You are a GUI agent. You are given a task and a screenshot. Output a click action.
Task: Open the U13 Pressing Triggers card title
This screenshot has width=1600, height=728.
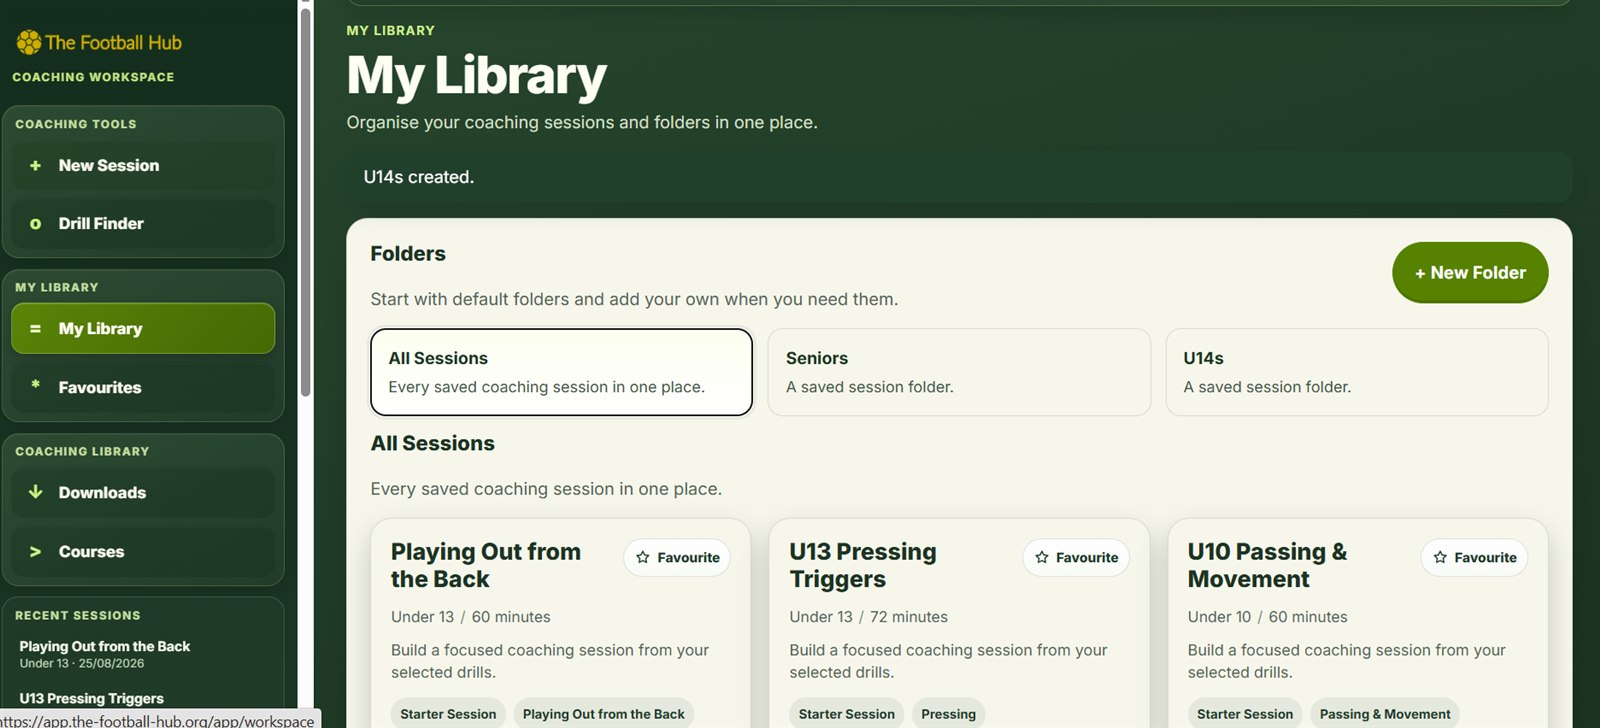[x=863, y=565]
